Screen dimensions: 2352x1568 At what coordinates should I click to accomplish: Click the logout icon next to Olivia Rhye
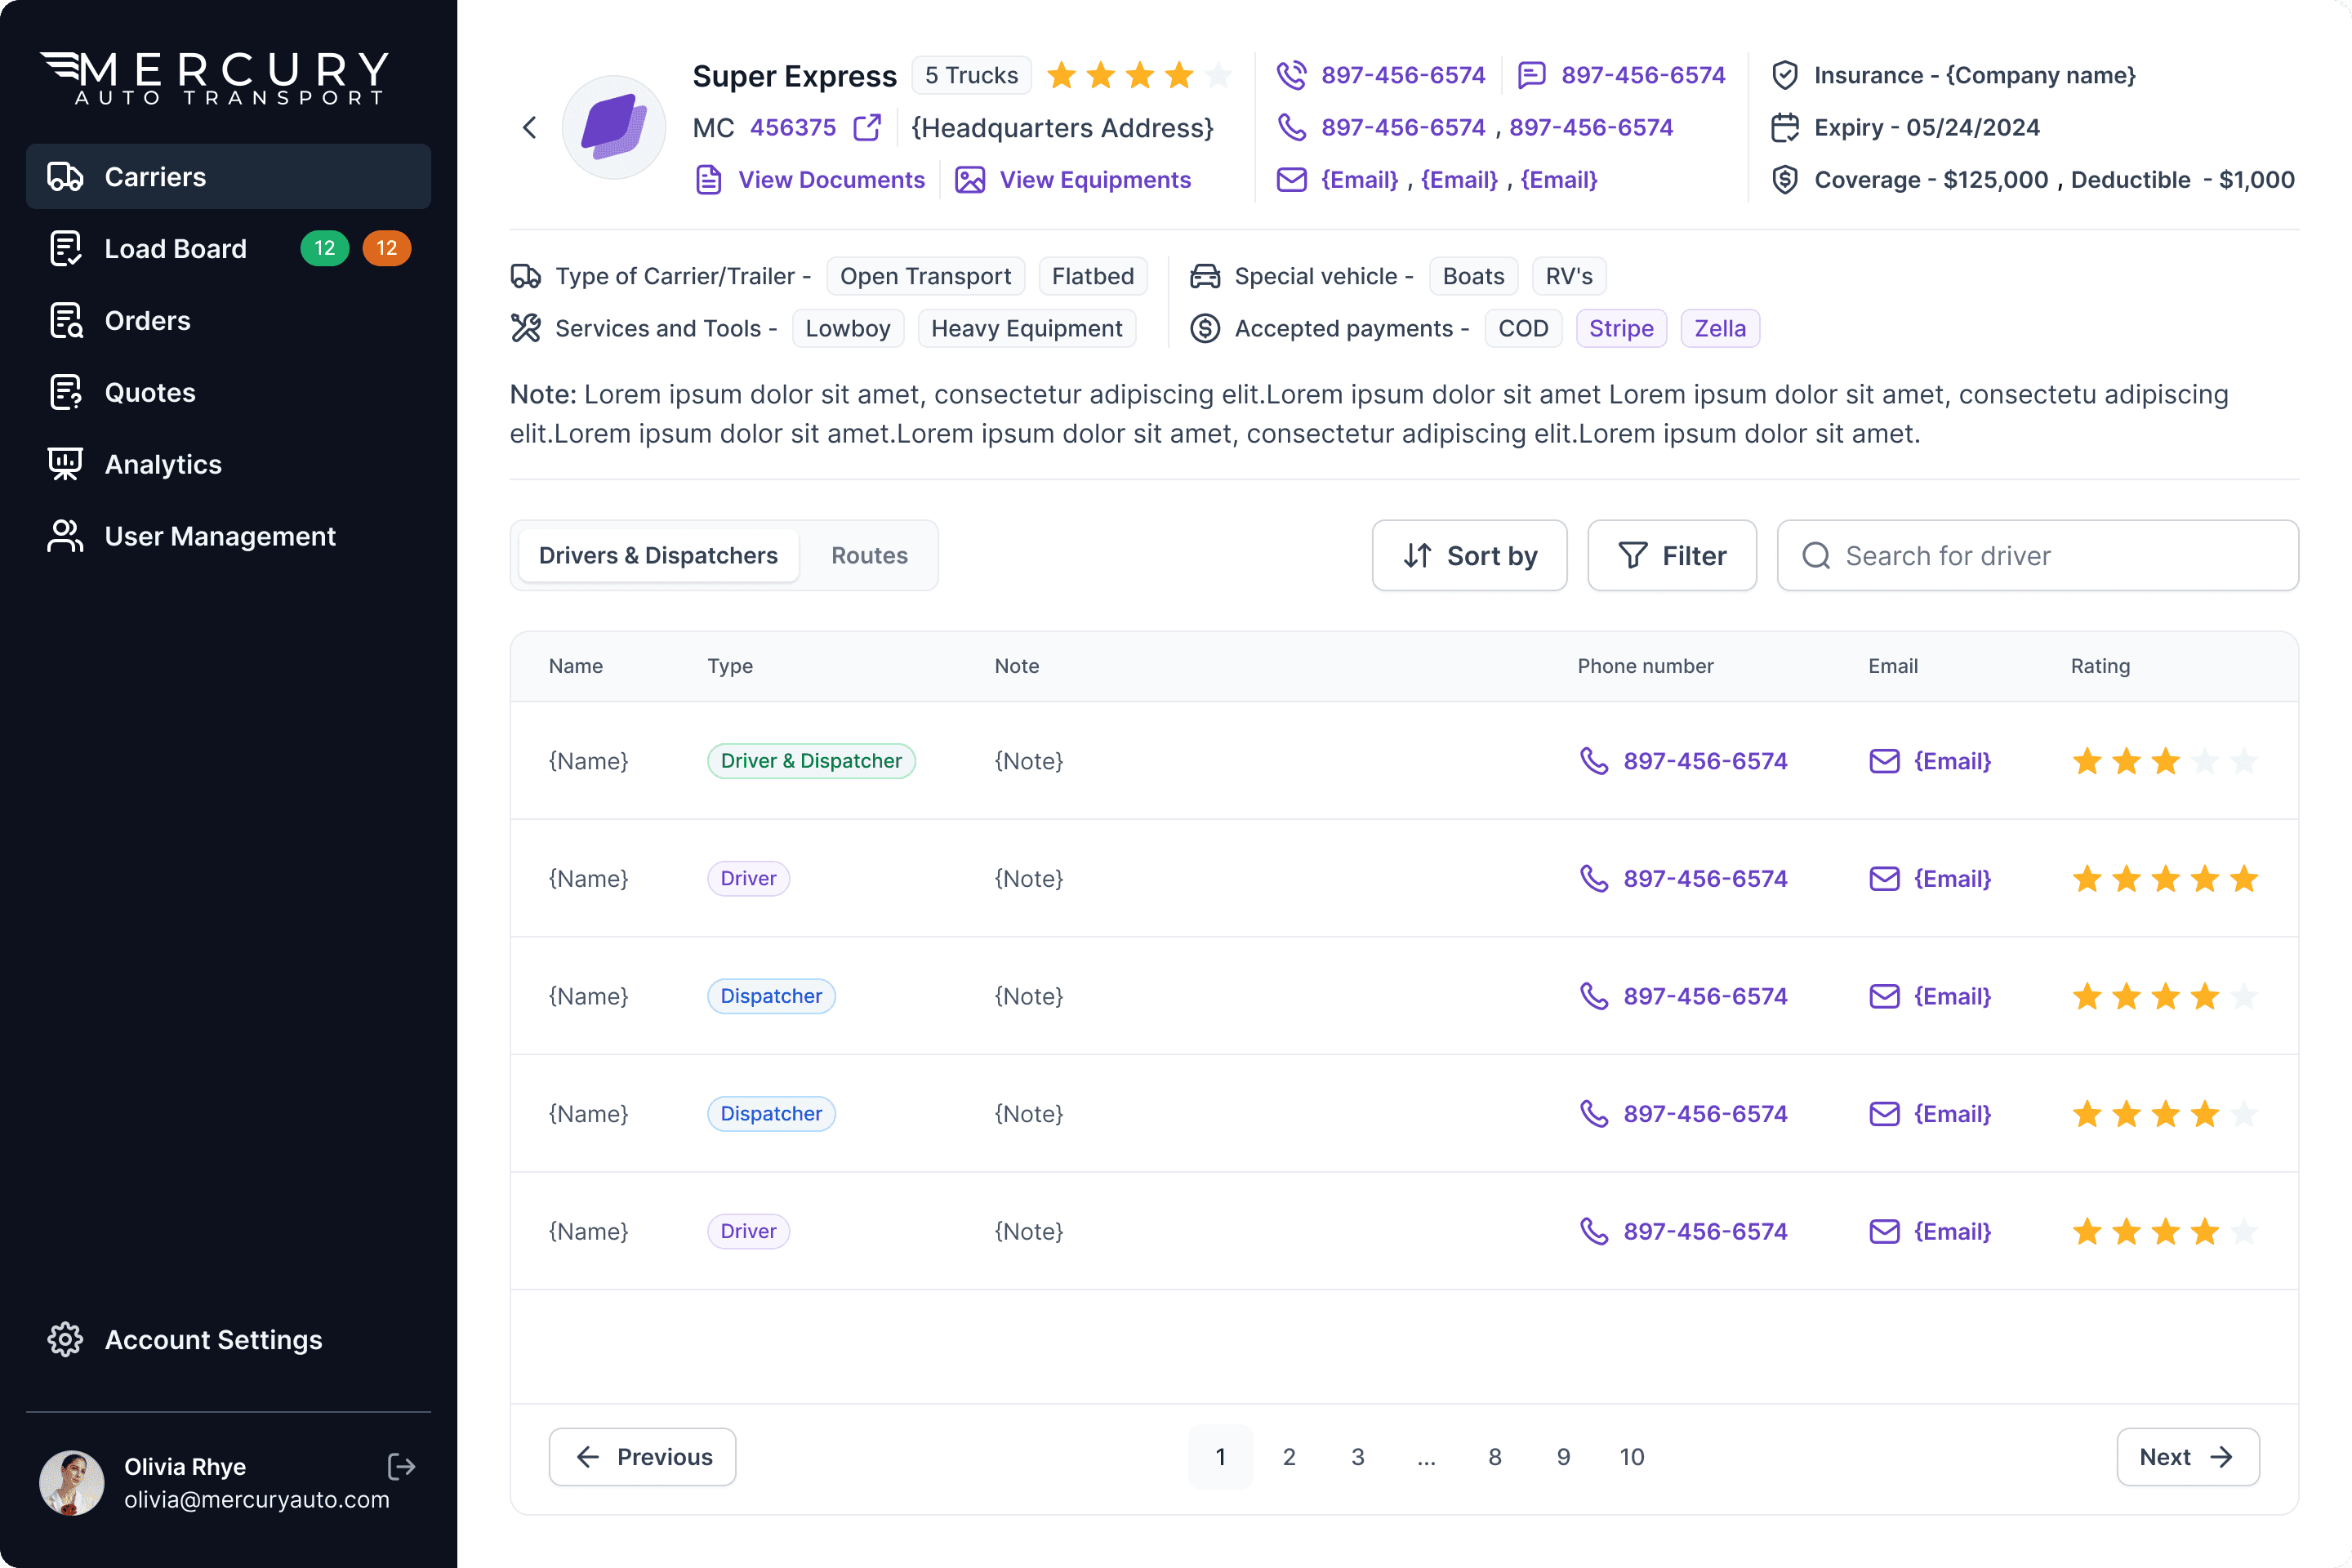pyautogui.click(x=401, y=1466)
